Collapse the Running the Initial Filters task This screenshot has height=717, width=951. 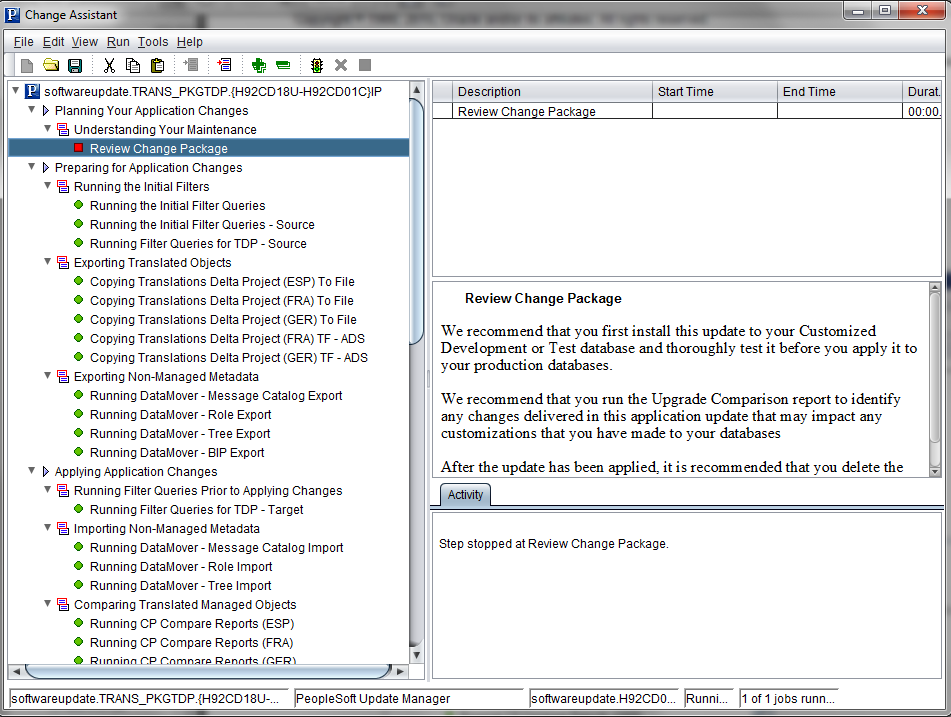pos(47,186)
